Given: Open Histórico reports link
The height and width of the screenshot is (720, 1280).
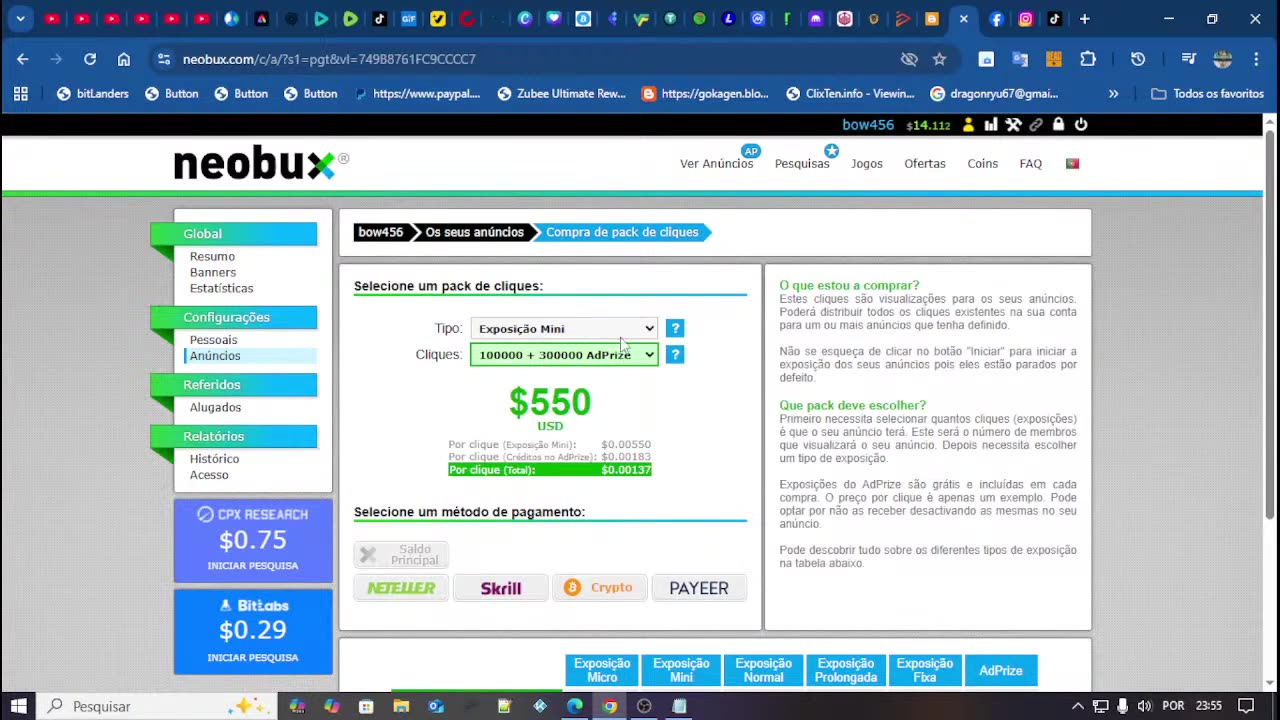Looking at the screenshot, I should pos(214,459).
